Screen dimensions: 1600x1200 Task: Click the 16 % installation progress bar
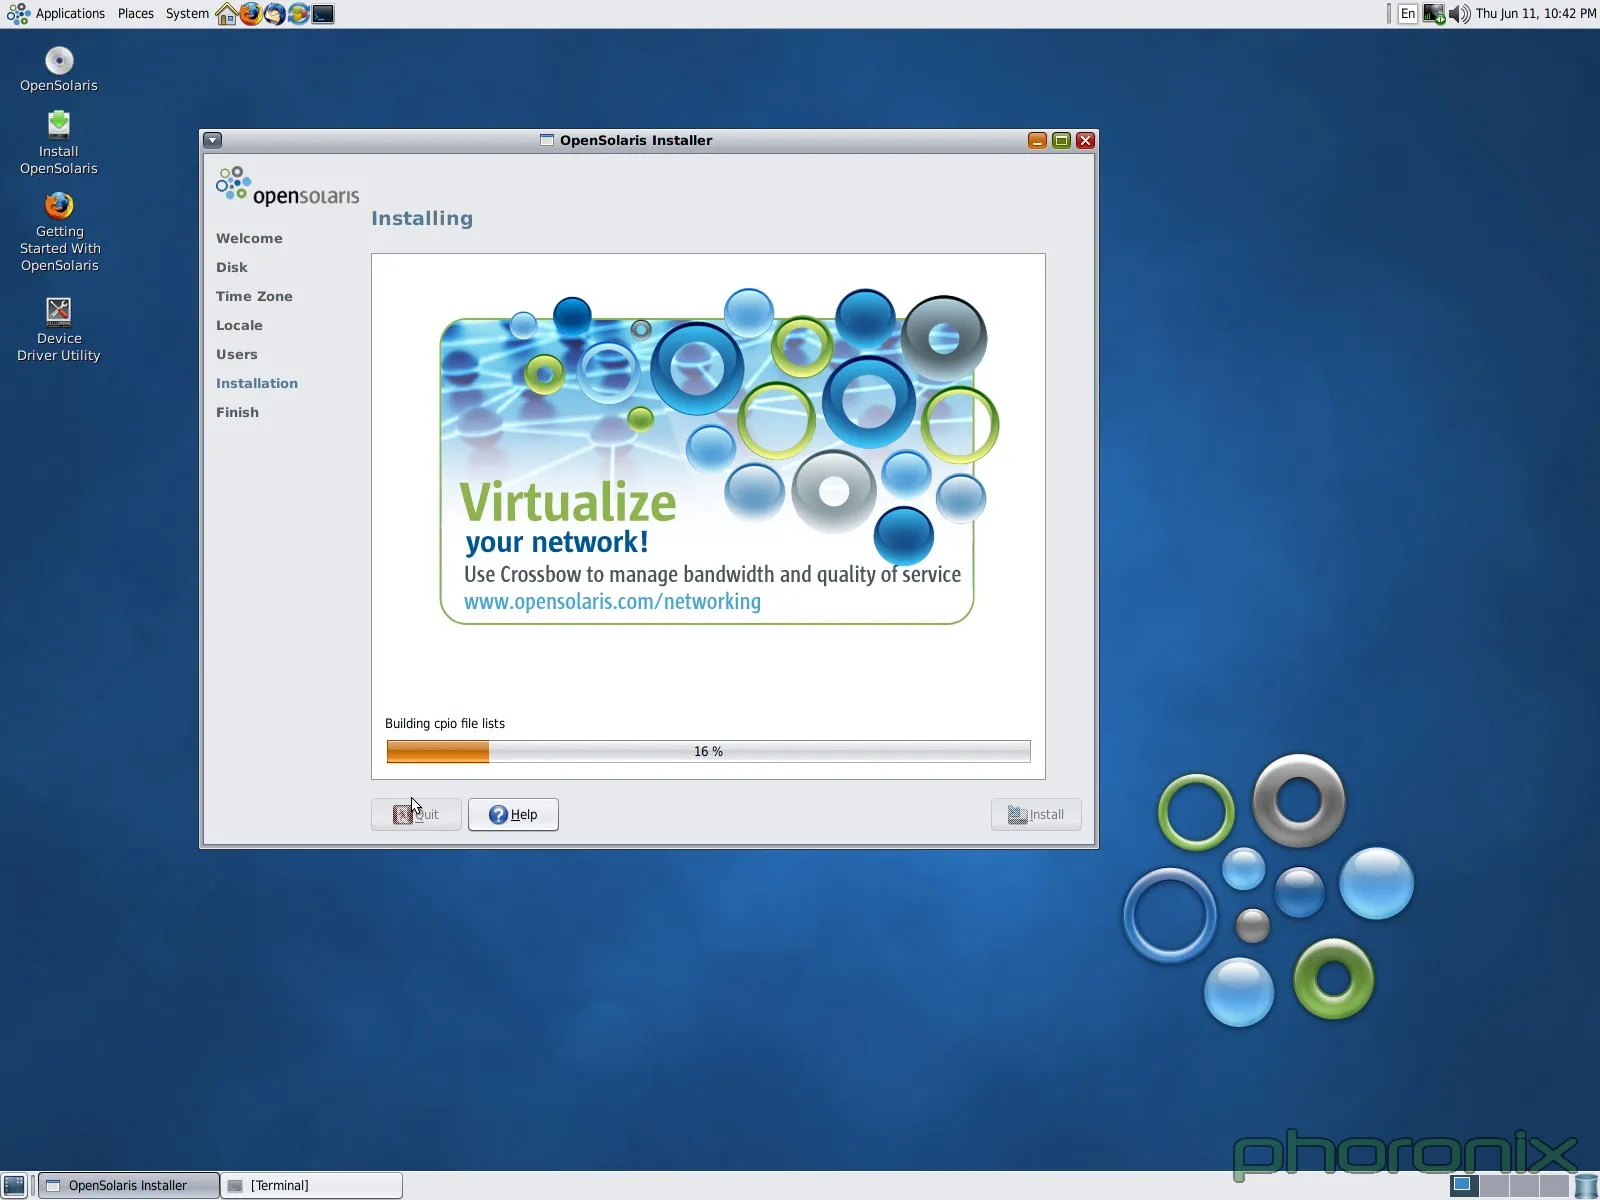[x=708, y=751]
